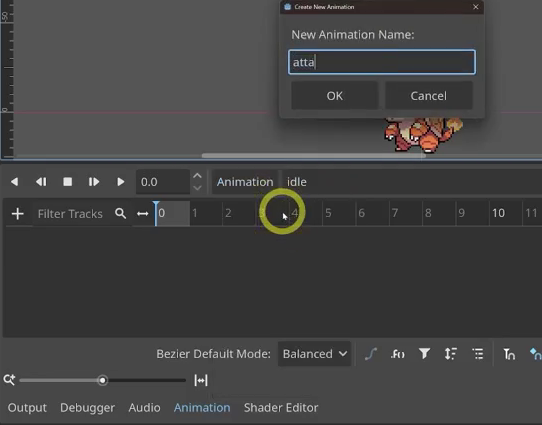Viewport: 542px width, 425px height.
Task: Focus the Filter Tracks search field
Action: (x=82, y=214)
